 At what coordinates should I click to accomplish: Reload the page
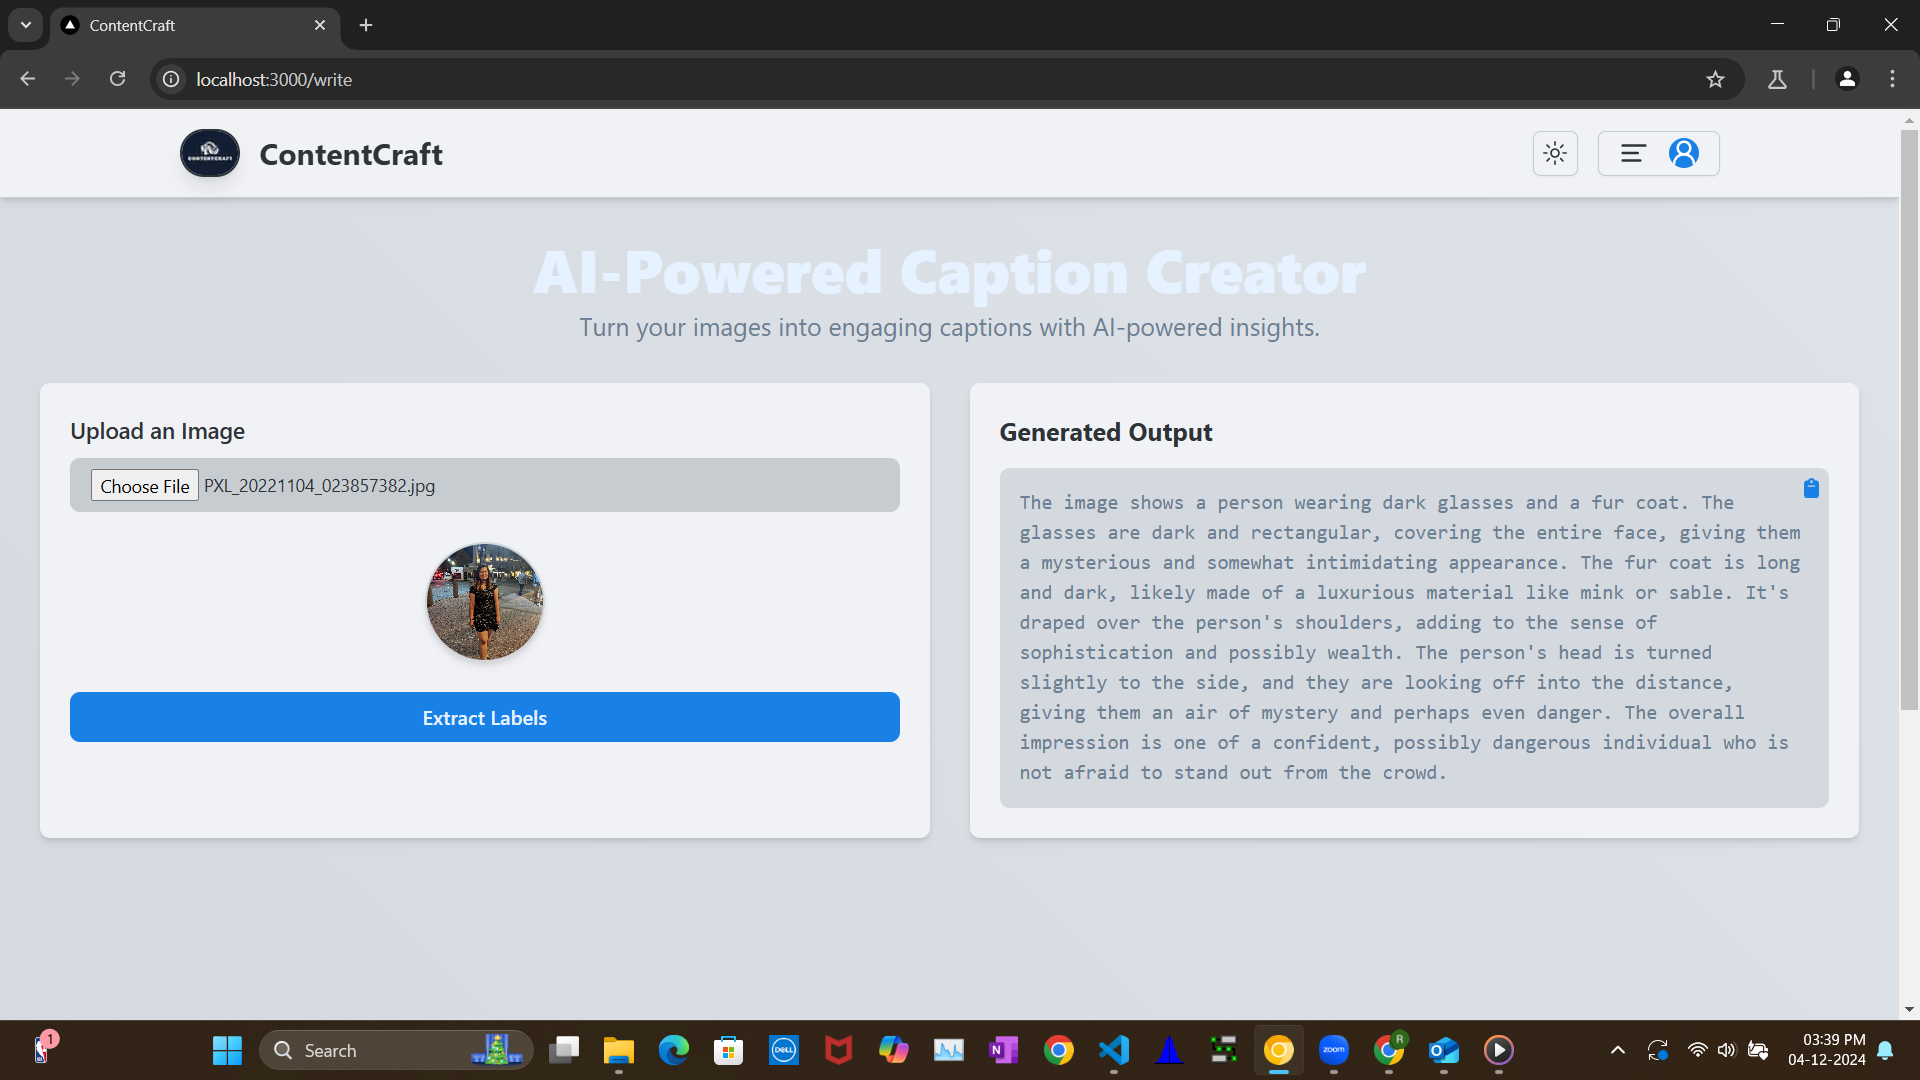pyautogui.click(x=117, y=79)
